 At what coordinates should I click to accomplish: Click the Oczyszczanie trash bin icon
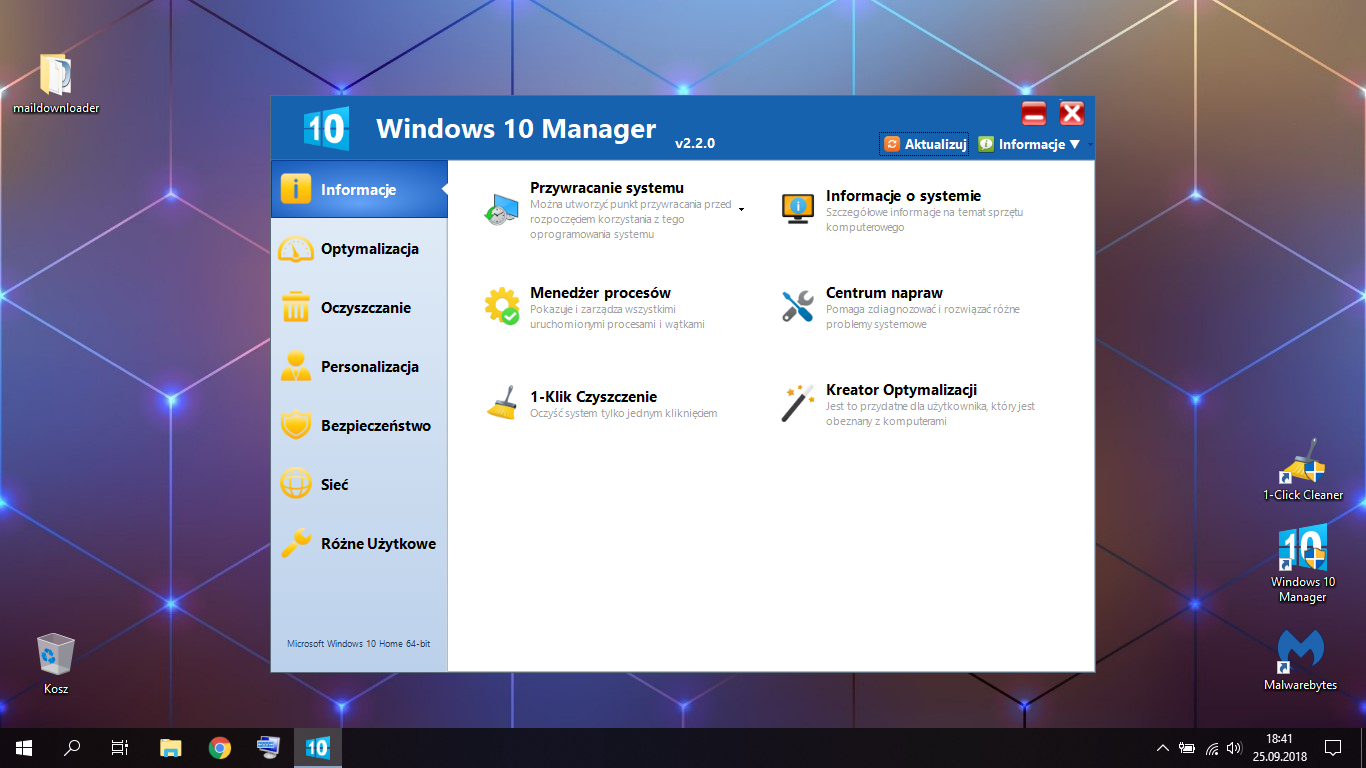click(296, 307)
